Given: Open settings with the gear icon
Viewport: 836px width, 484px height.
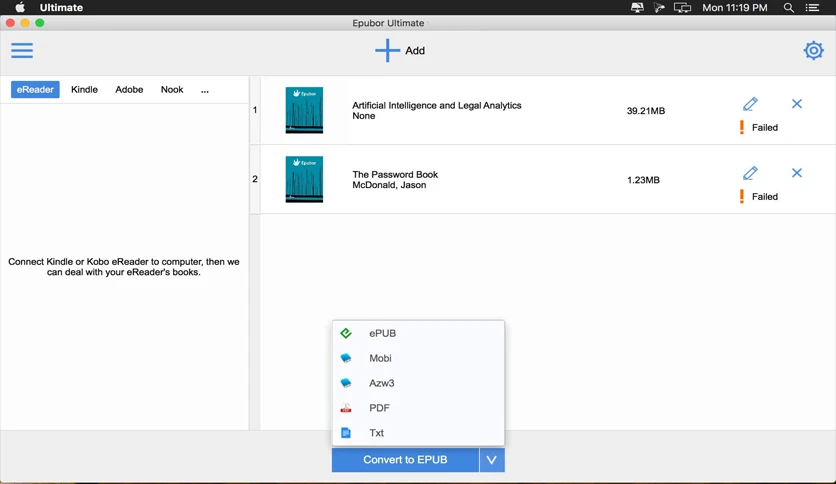Looking at the screenshot, I should 813,51.
